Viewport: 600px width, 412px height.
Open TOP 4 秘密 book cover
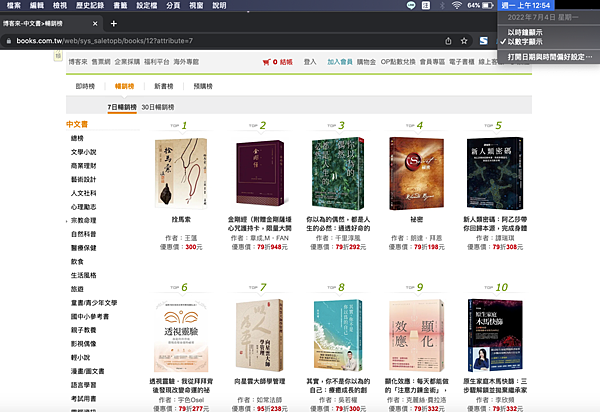pyautogui.click(x=416, y=173)
